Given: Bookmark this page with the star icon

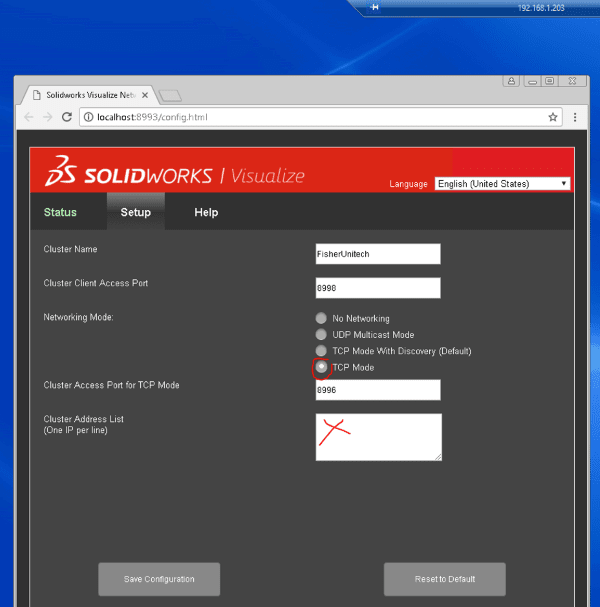Looking at the screenshot, I should (x=553, y=117).
